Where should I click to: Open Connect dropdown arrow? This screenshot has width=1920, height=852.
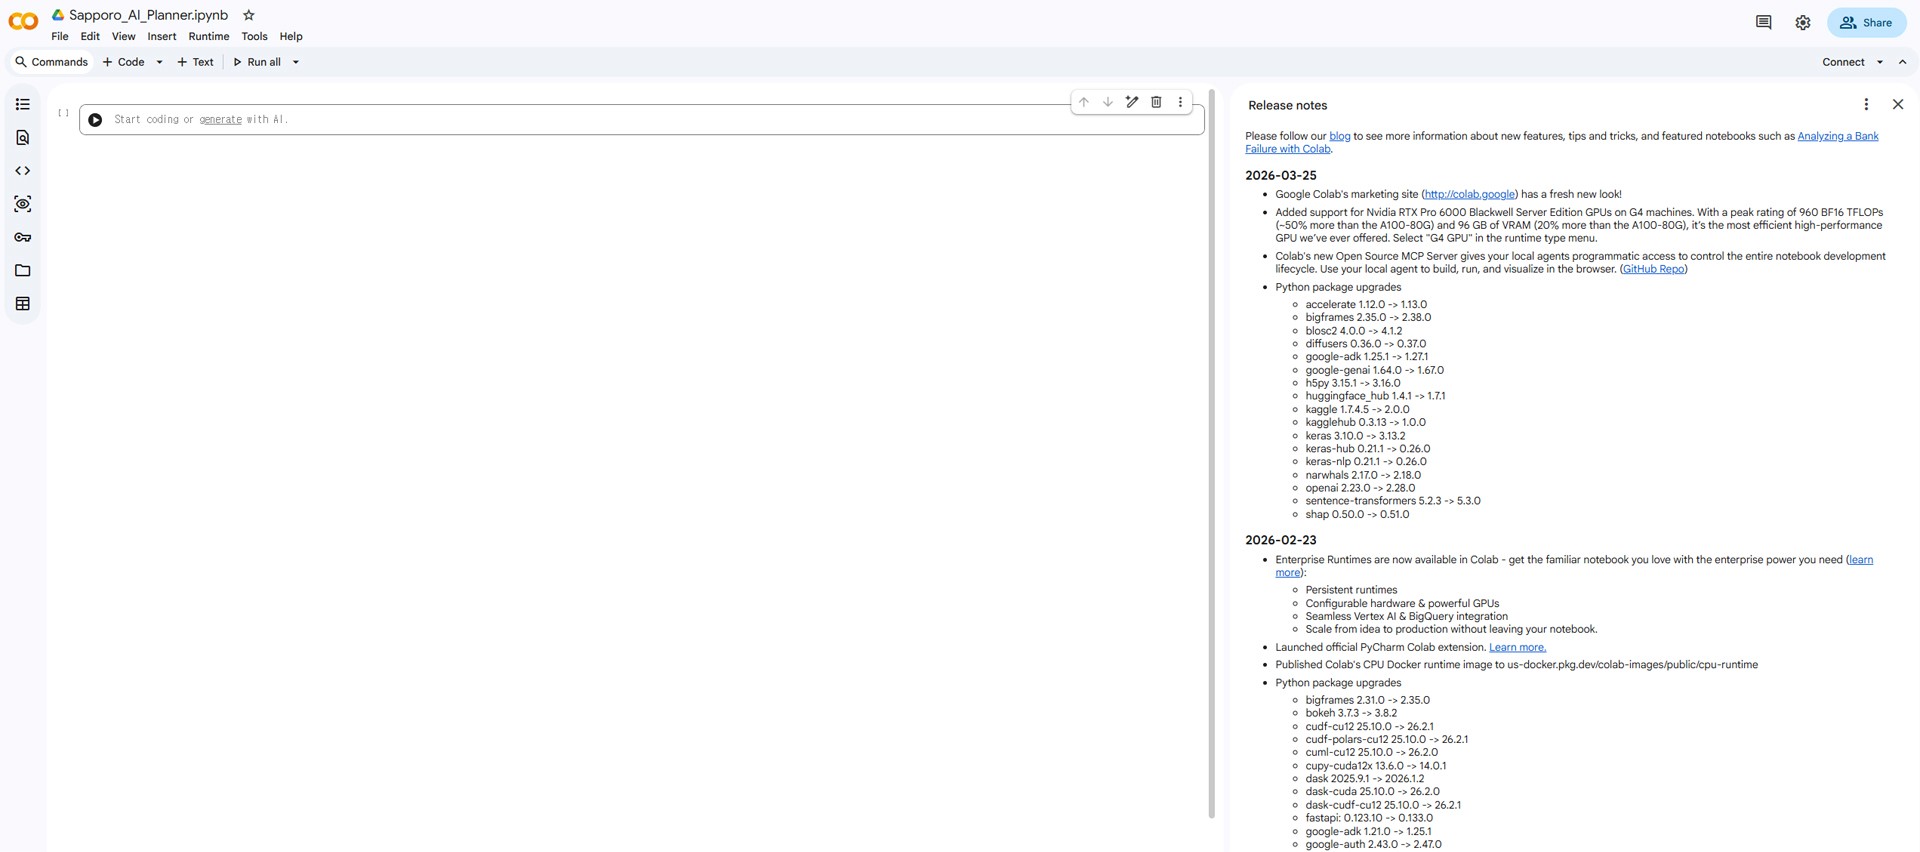click(1879, 62)
